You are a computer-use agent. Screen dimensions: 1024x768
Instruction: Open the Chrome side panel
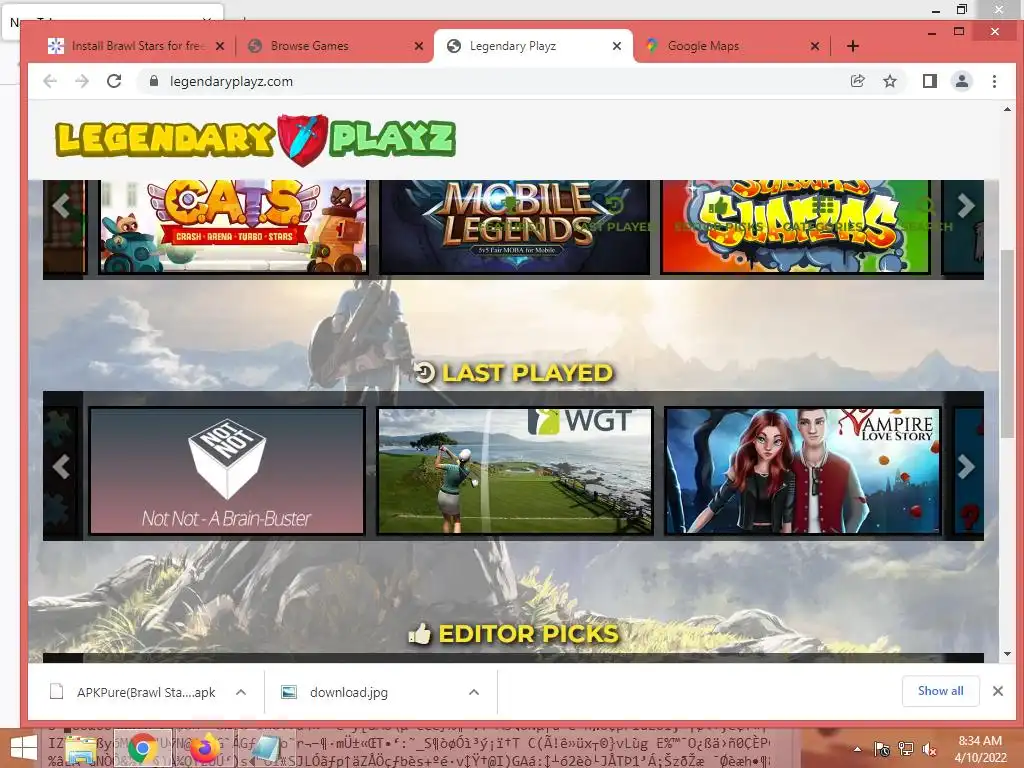pos(929,81)
